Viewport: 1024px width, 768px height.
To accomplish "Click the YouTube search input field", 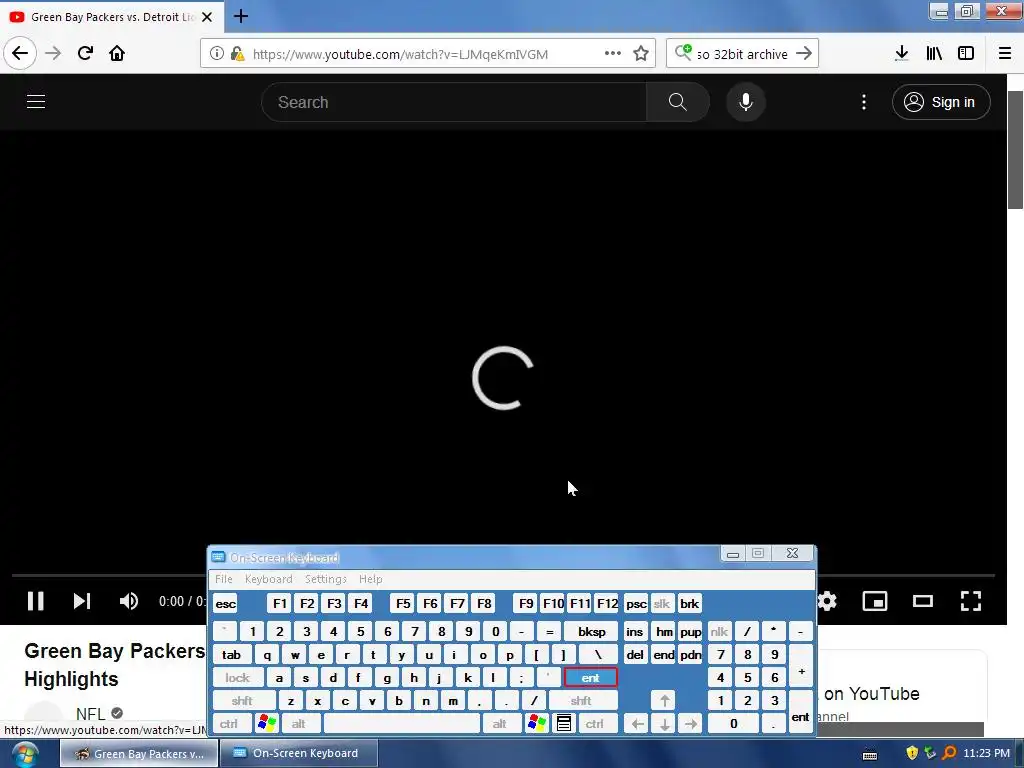I will [x=454, y=102].
